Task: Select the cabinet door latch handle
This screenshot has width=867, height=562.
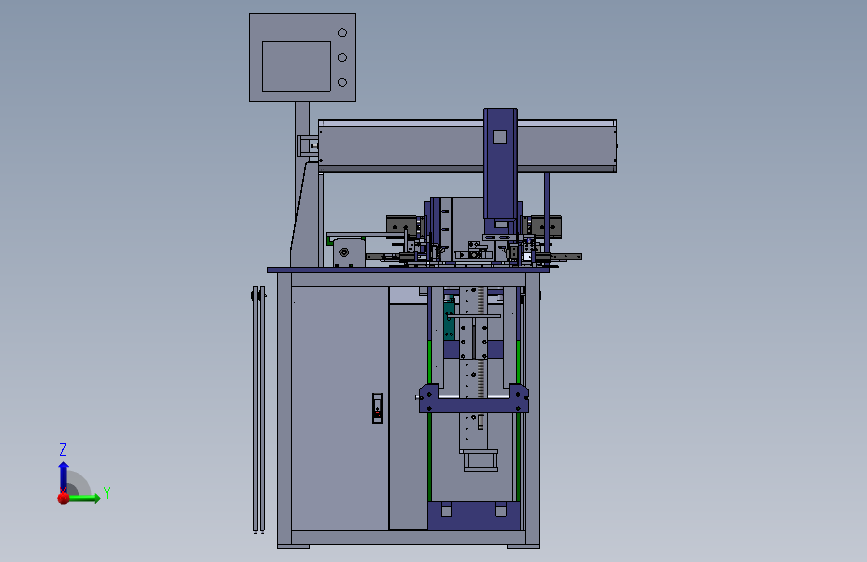Action: 377,408
